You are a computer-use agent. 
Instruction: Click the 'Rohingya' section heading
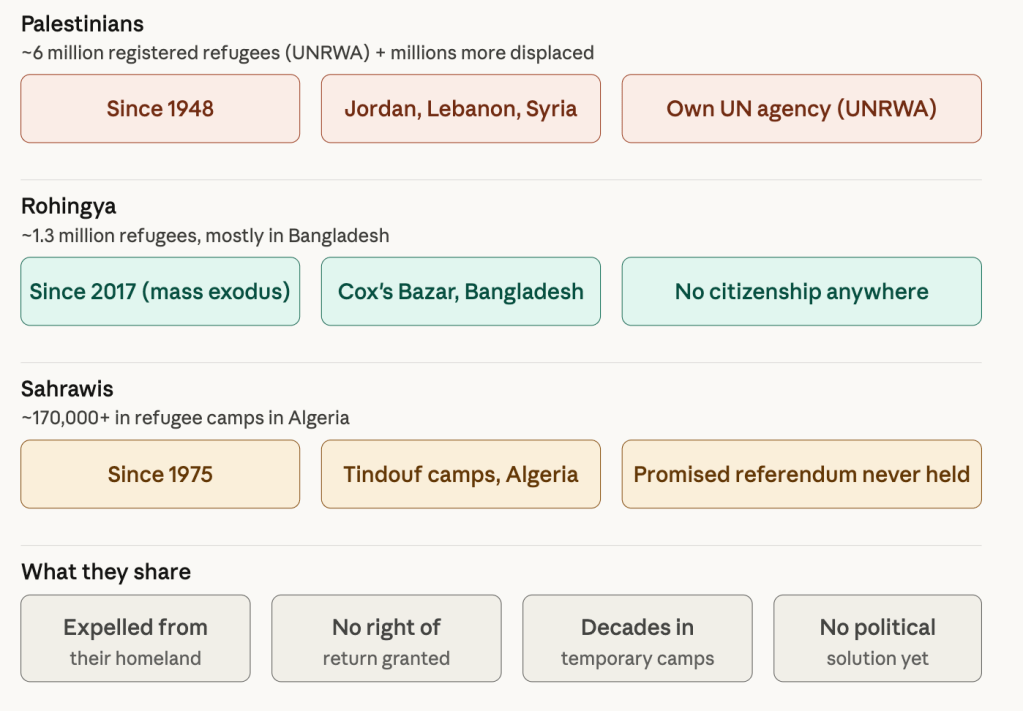pos(68,207)
